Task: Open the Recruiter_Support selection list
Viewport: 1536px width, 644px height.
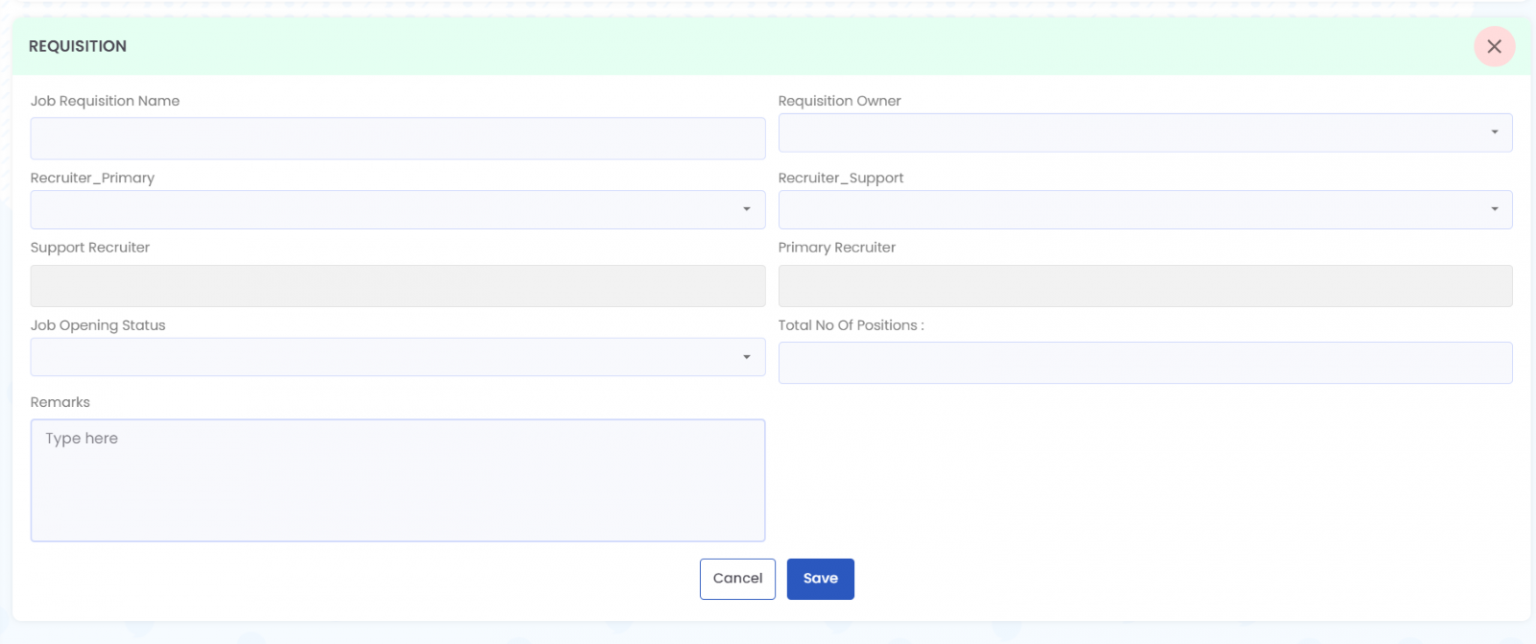Action: (1100, 209)
